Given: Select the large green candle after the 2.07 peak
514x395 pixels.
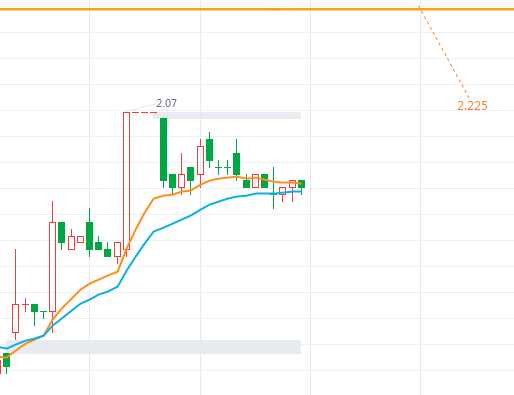Looking at the screenshot, I should (163, 152).
